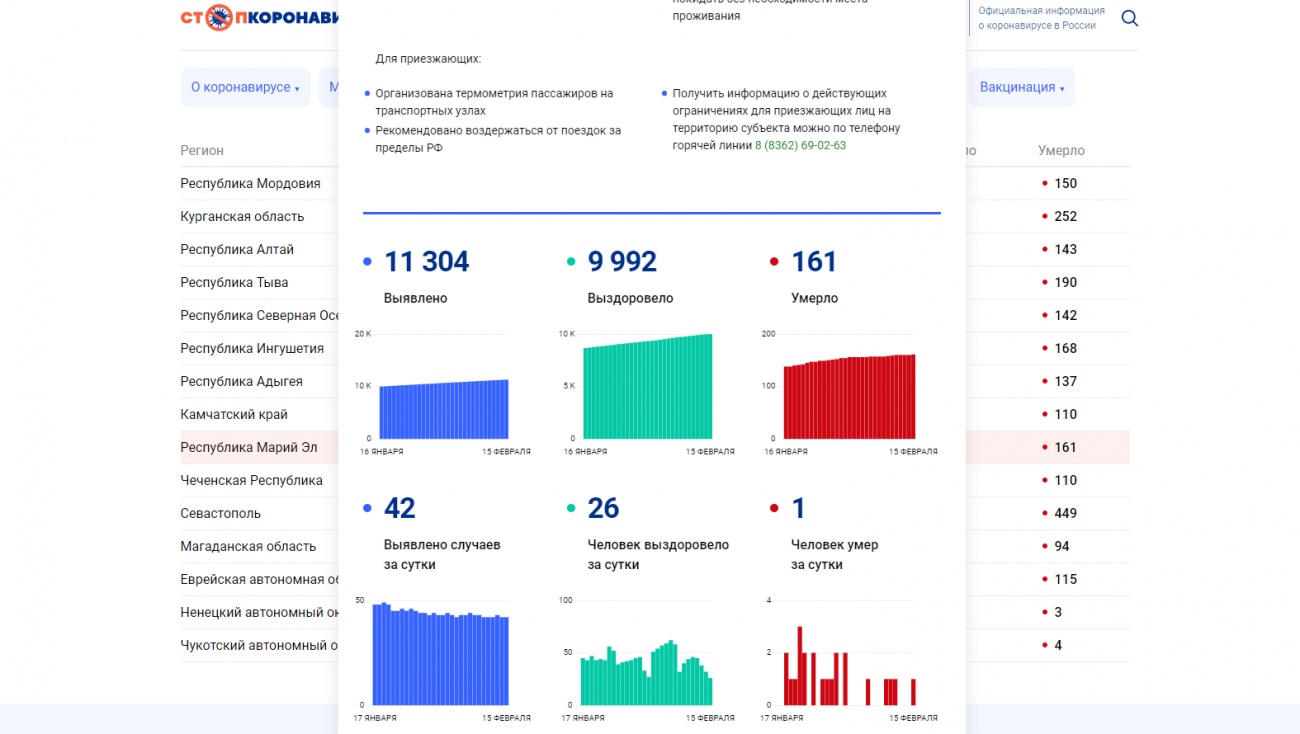Image resolution: width=1300 pixels, height=734 pixels.
Task: Click the blue total detected cases chart
Action: point(443,408)
